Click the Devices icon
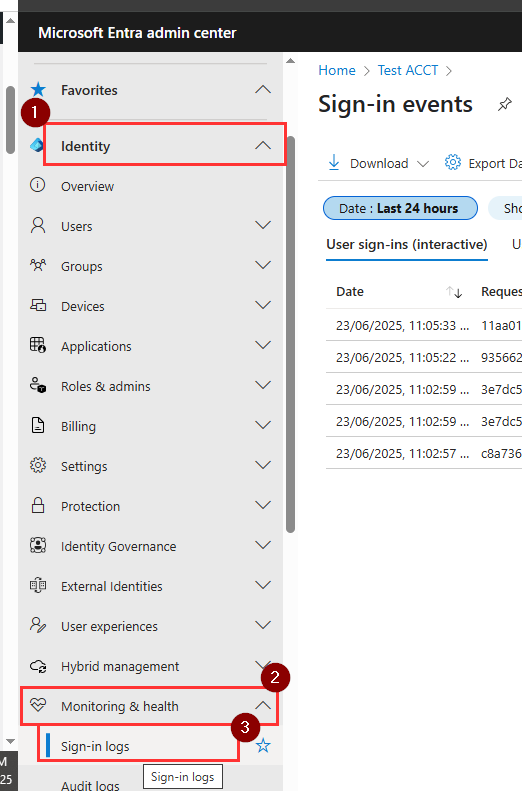 pyautogui.click(x=38, y=305)
